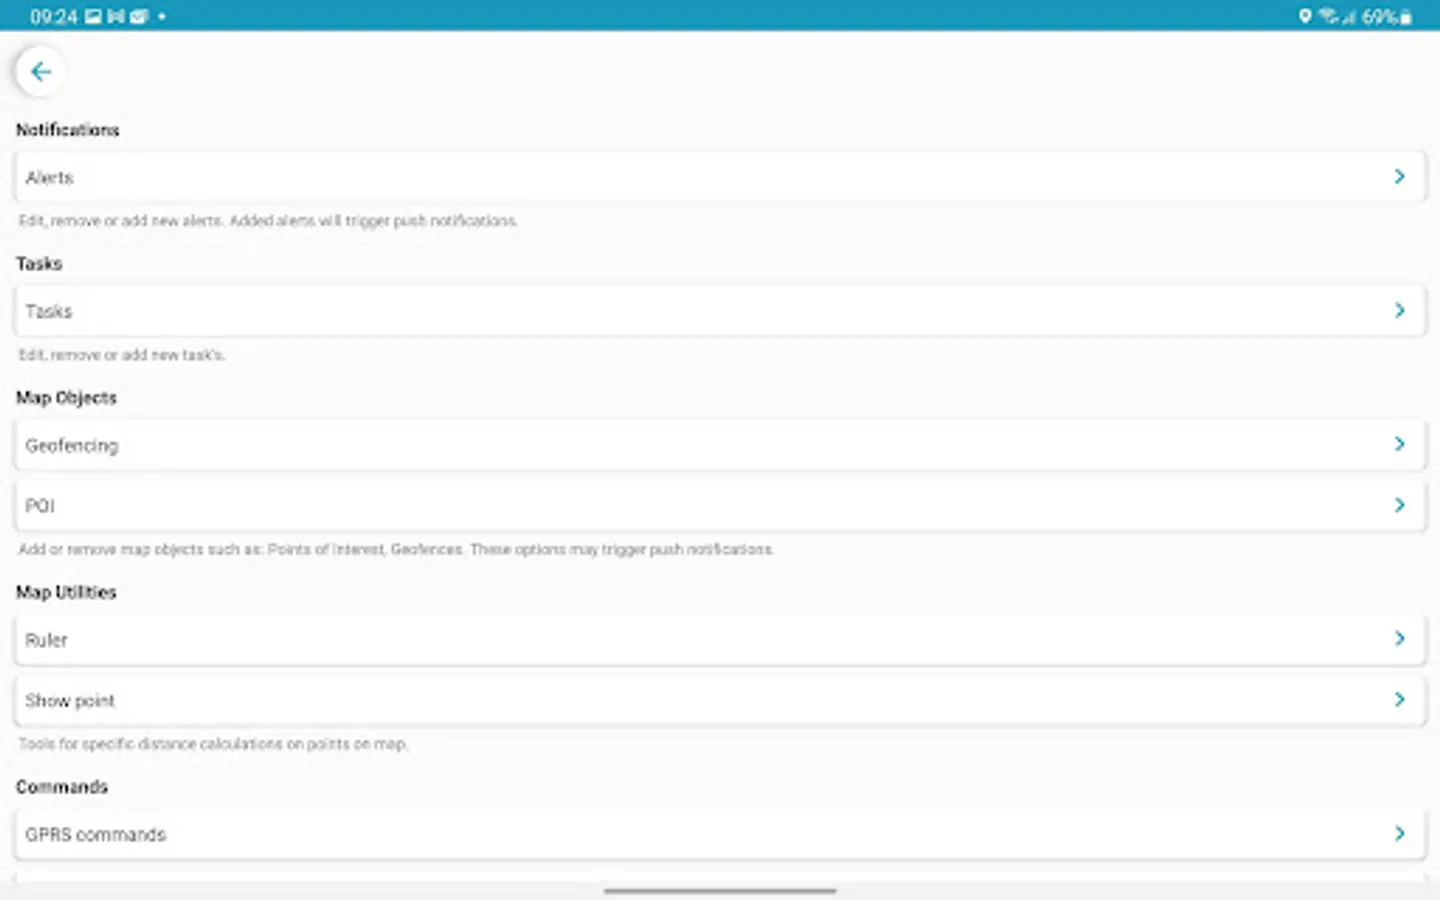Expand the Ruler item via its chevron
This screenshot has width=1440, height=900.
click(x=1399, y=638)
